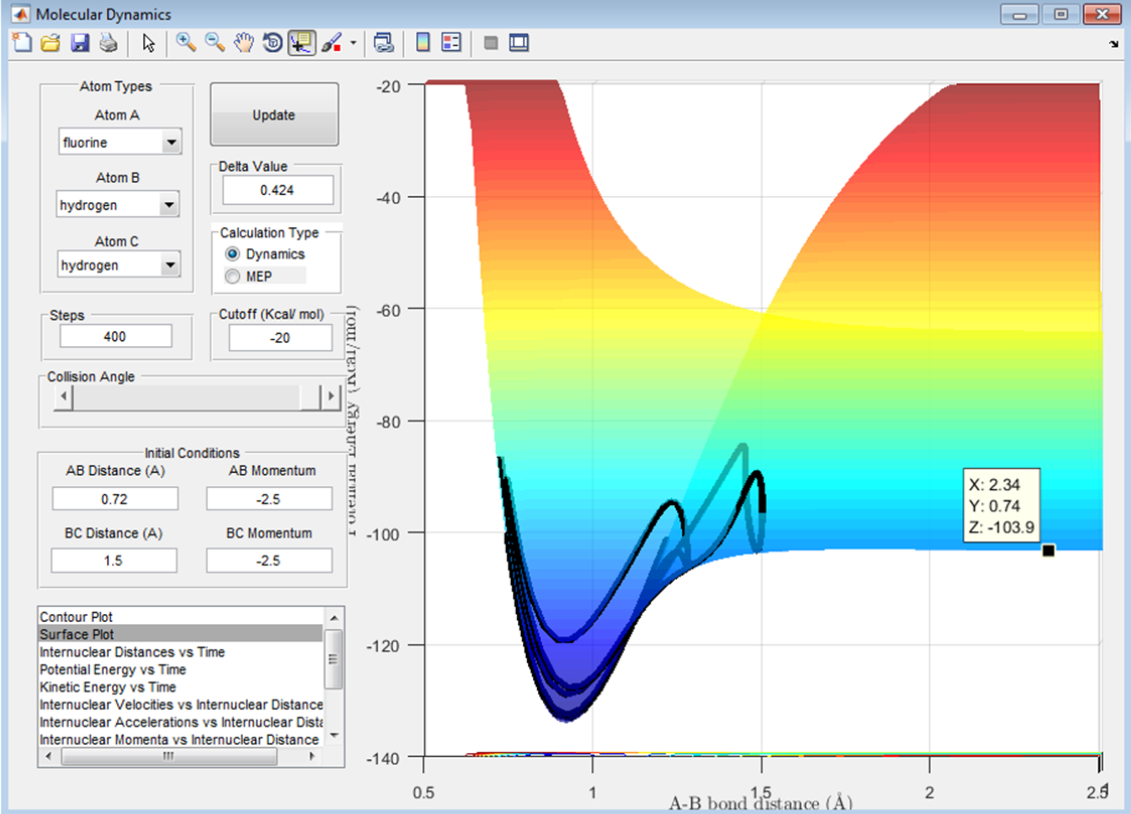Click the Collision Angle slider left arrow

click(63, 396)
